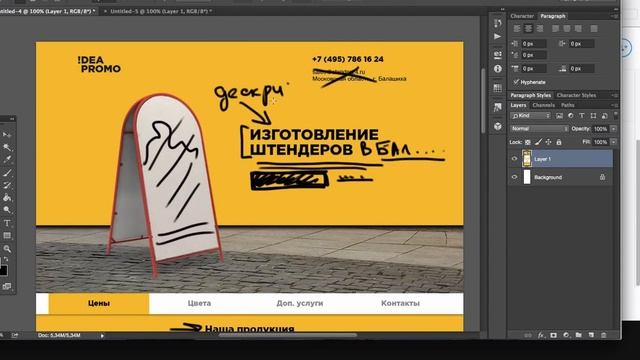The height and width of the screenshot is (360, 640).
Task: Click the layer Opacity value field
Action: pyautogui.click(x=600, y=129)
